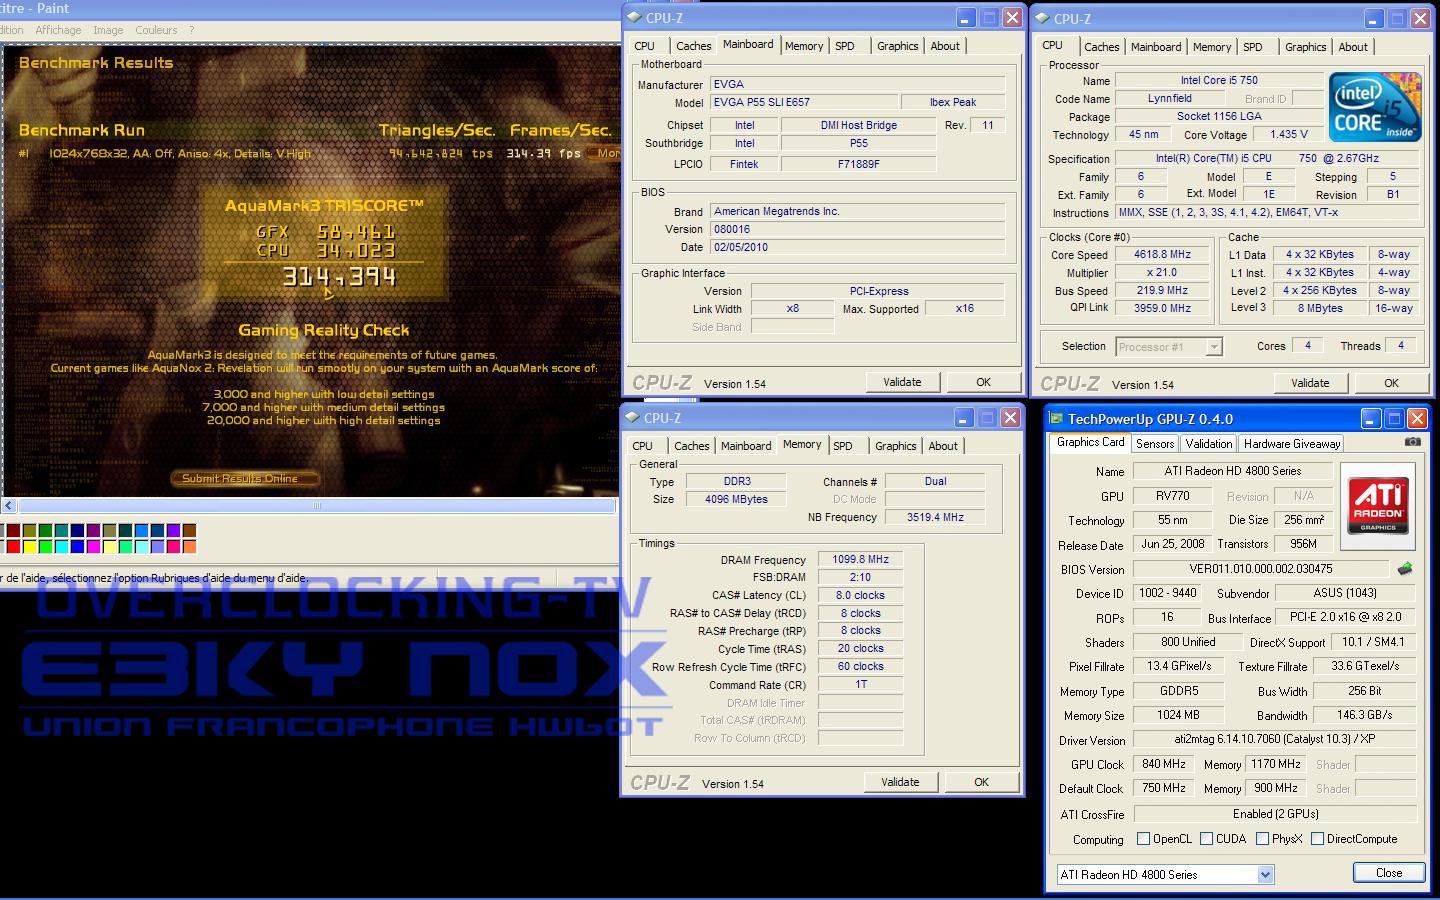Click OK in CPU-Z processor window
The image size is (1440, 900).
(1391, 383)
